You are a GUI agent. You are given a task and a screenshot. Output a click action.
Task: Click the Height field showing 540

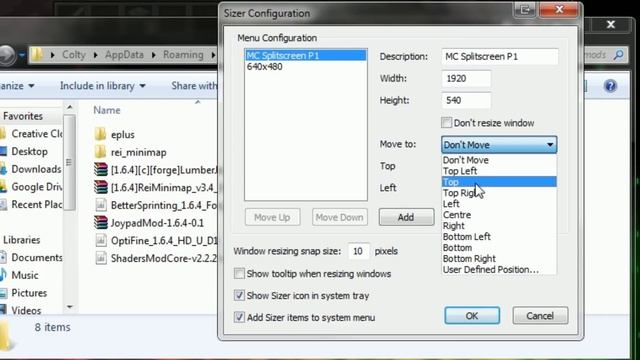466,100
